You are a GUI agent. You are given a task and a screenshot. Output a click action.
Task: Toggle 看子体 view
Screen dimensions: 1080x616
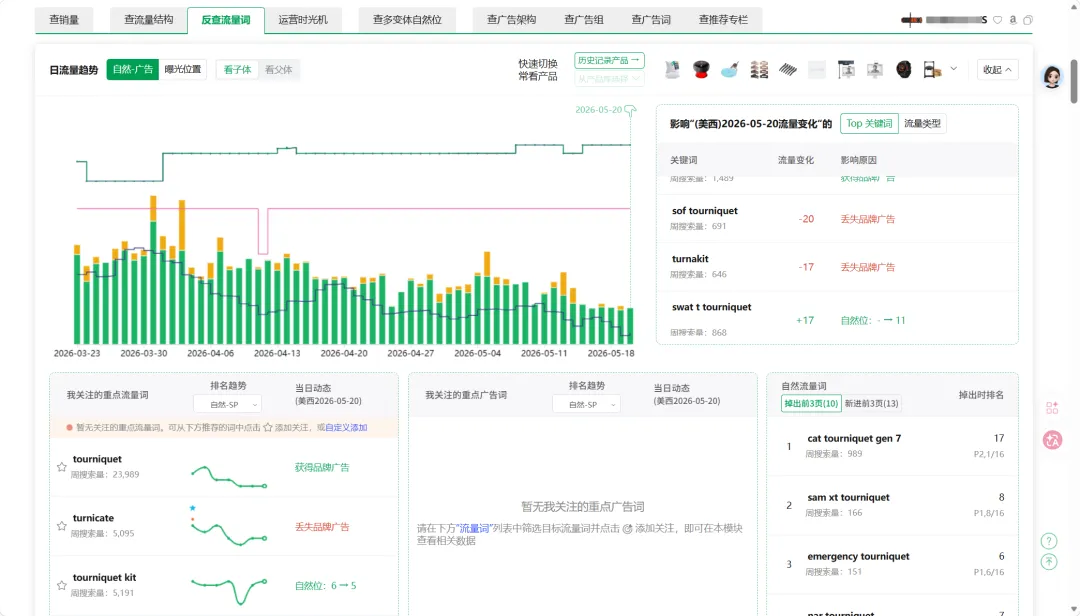(237, 70)
